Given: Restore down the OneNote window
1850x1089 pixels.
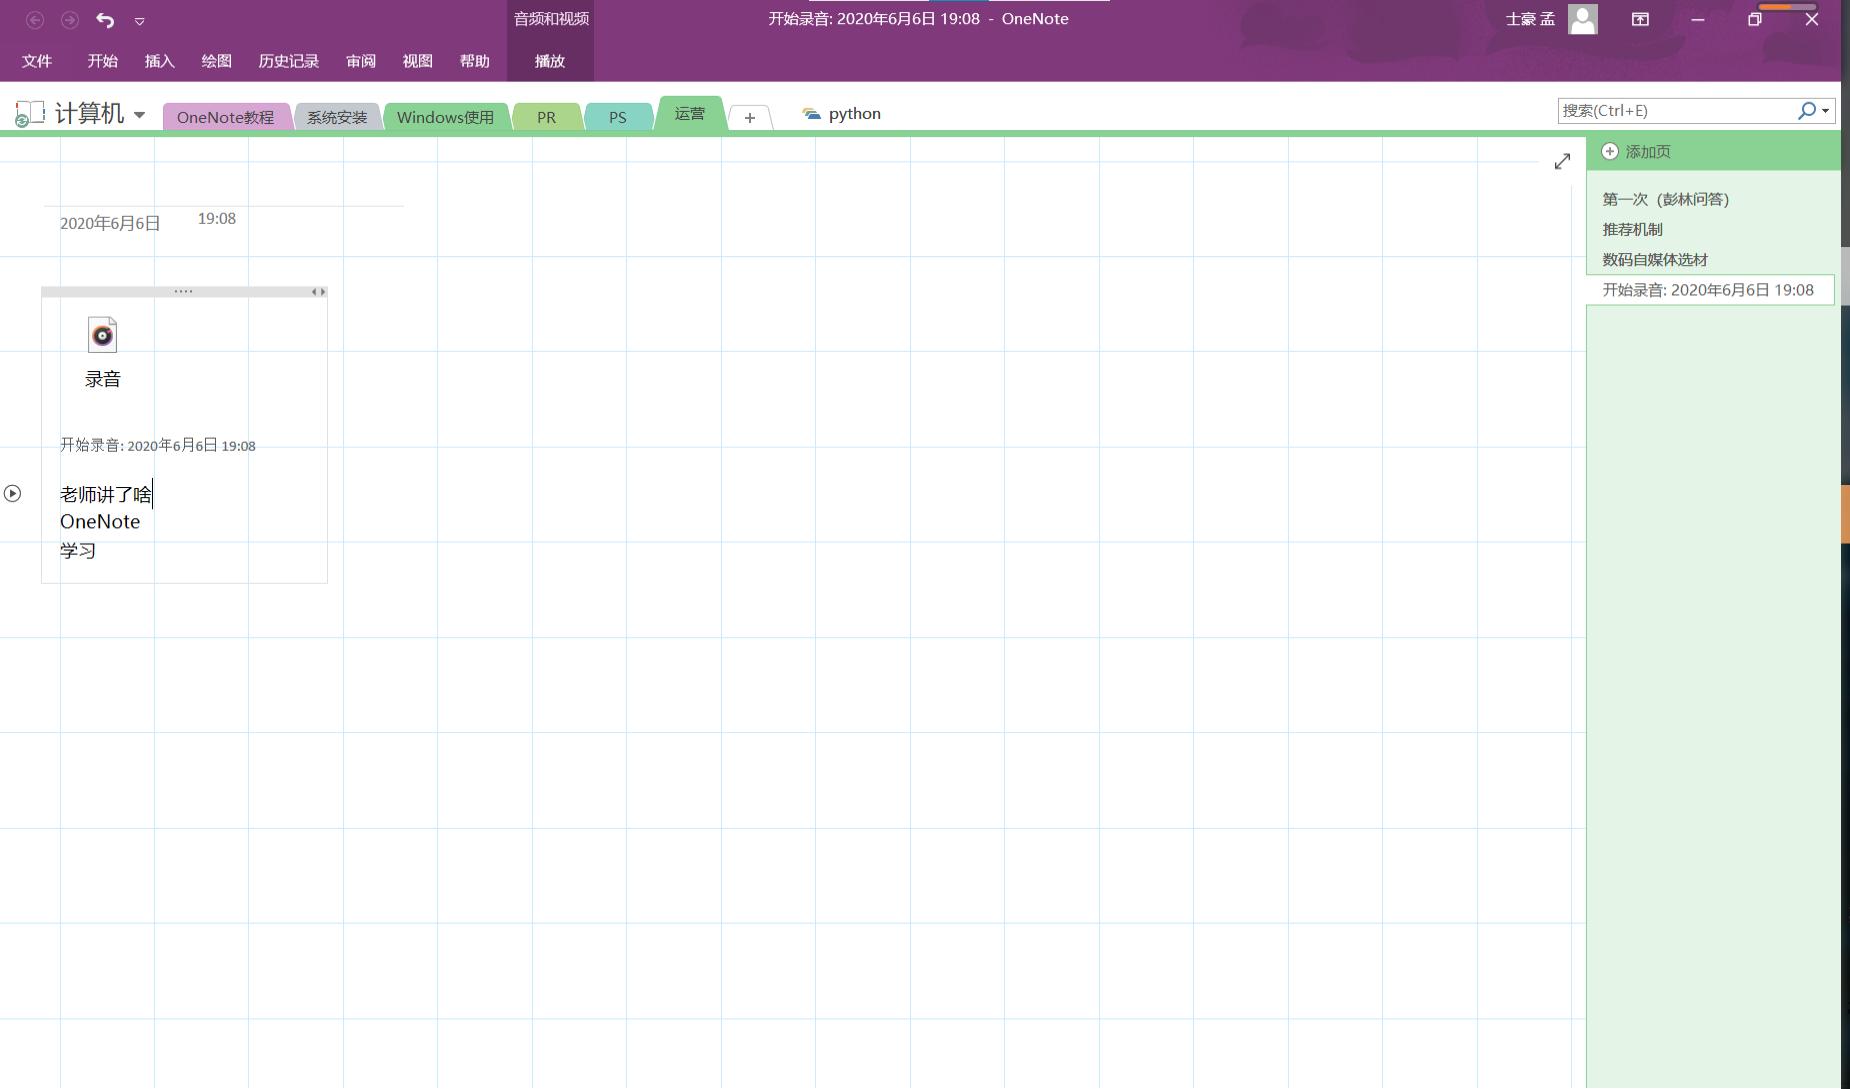Looking at the screenshot, I should point(1754,19).
